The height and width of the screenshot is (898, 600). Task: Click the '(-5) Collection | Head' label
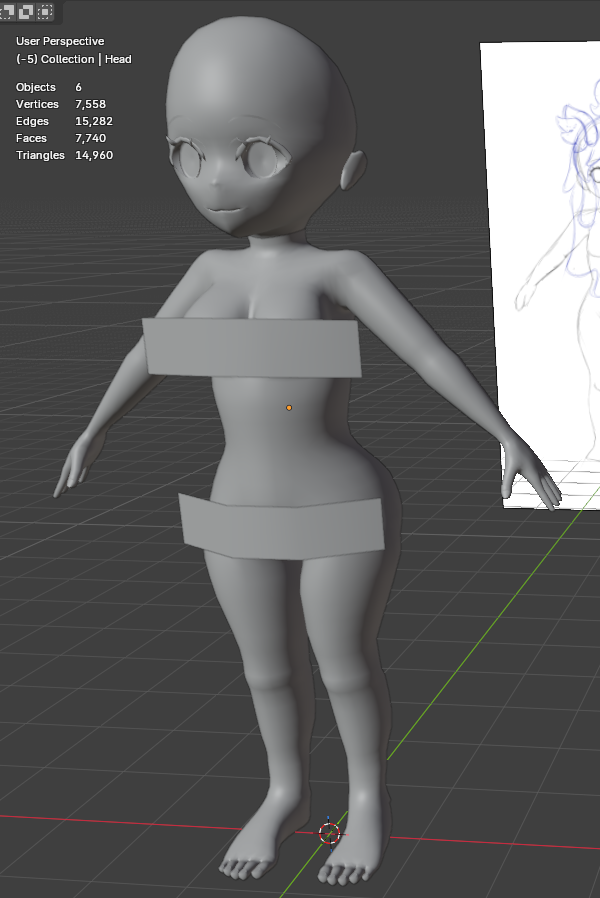click(74, 59)
